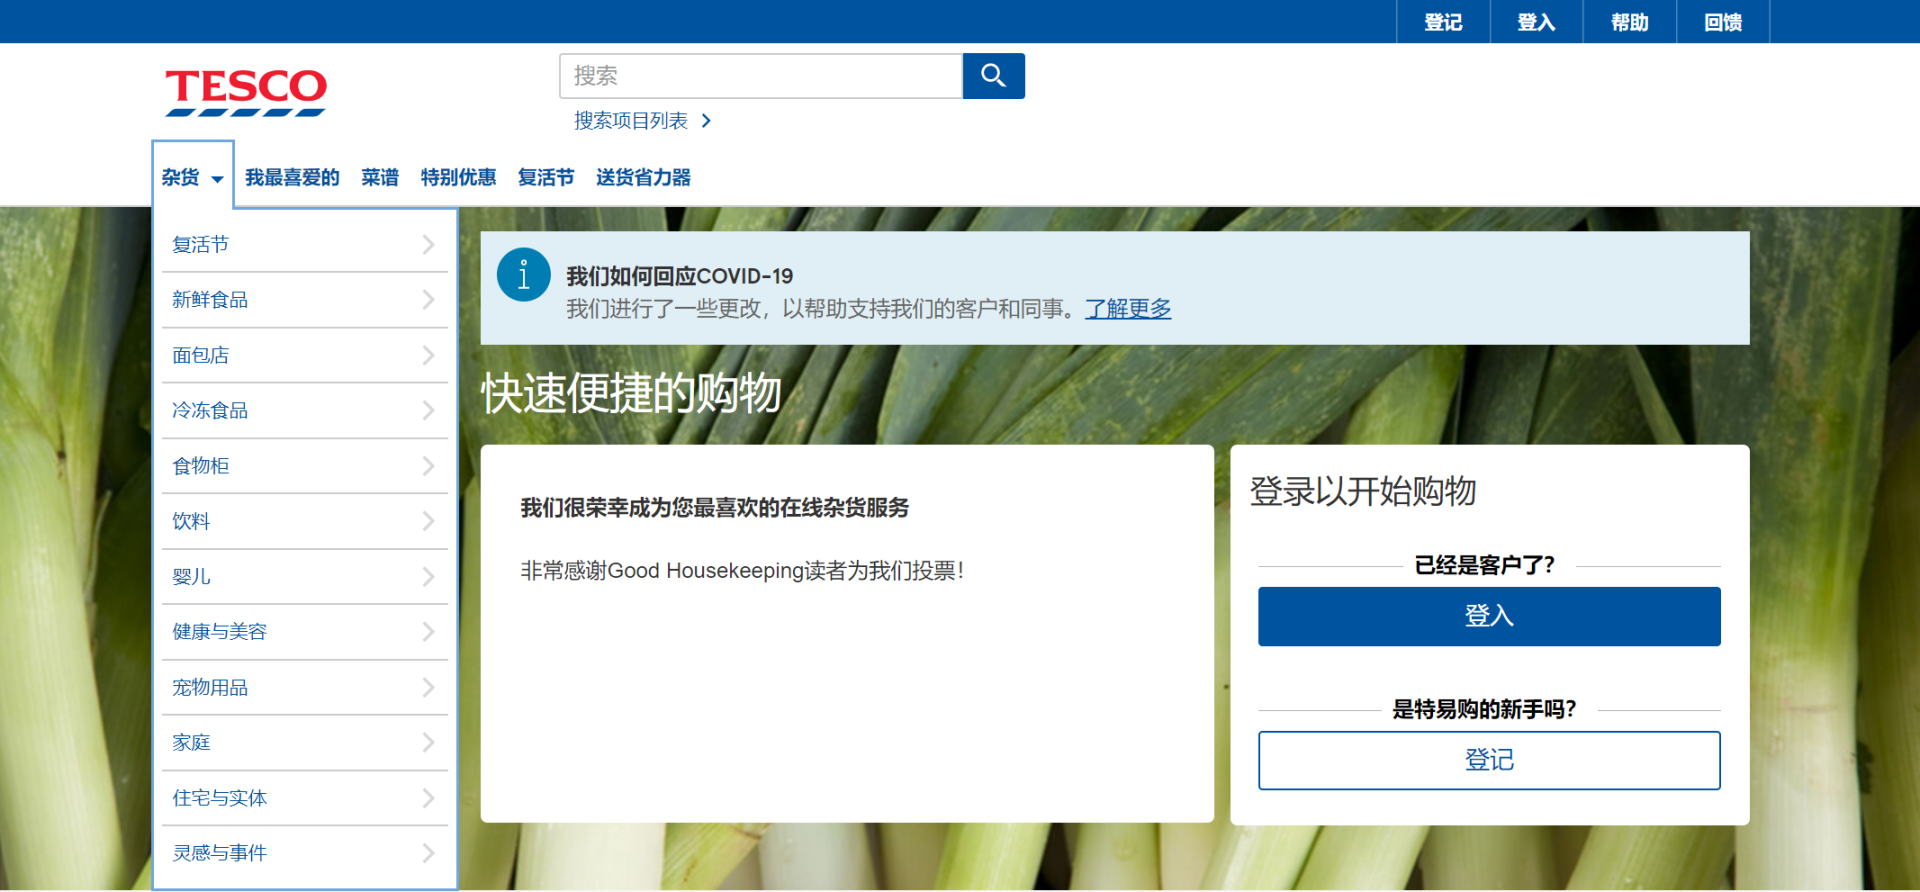Select 复活节 in the groceries menu

(201, 245)
